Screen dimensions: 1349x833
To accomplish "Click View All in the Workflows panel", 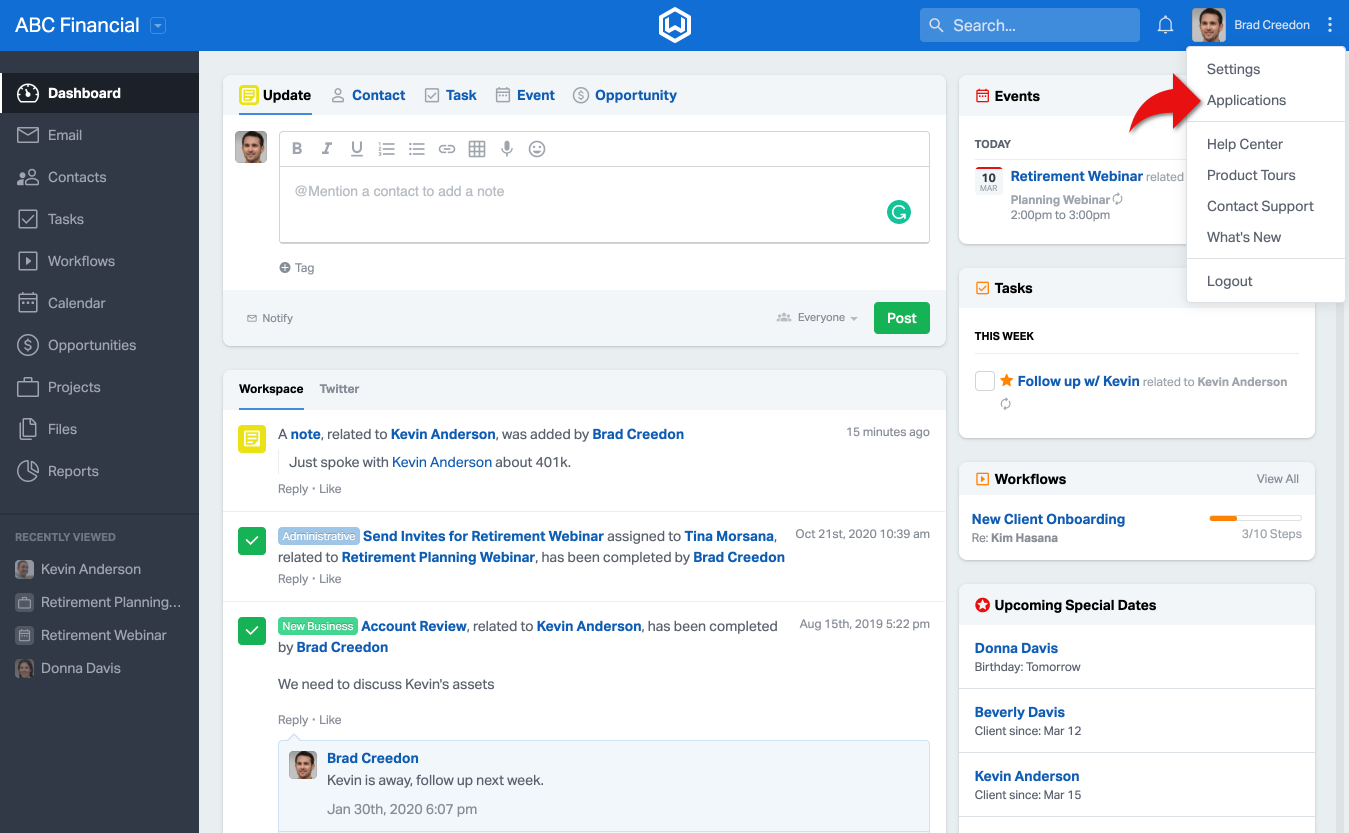I will 1277,478.
